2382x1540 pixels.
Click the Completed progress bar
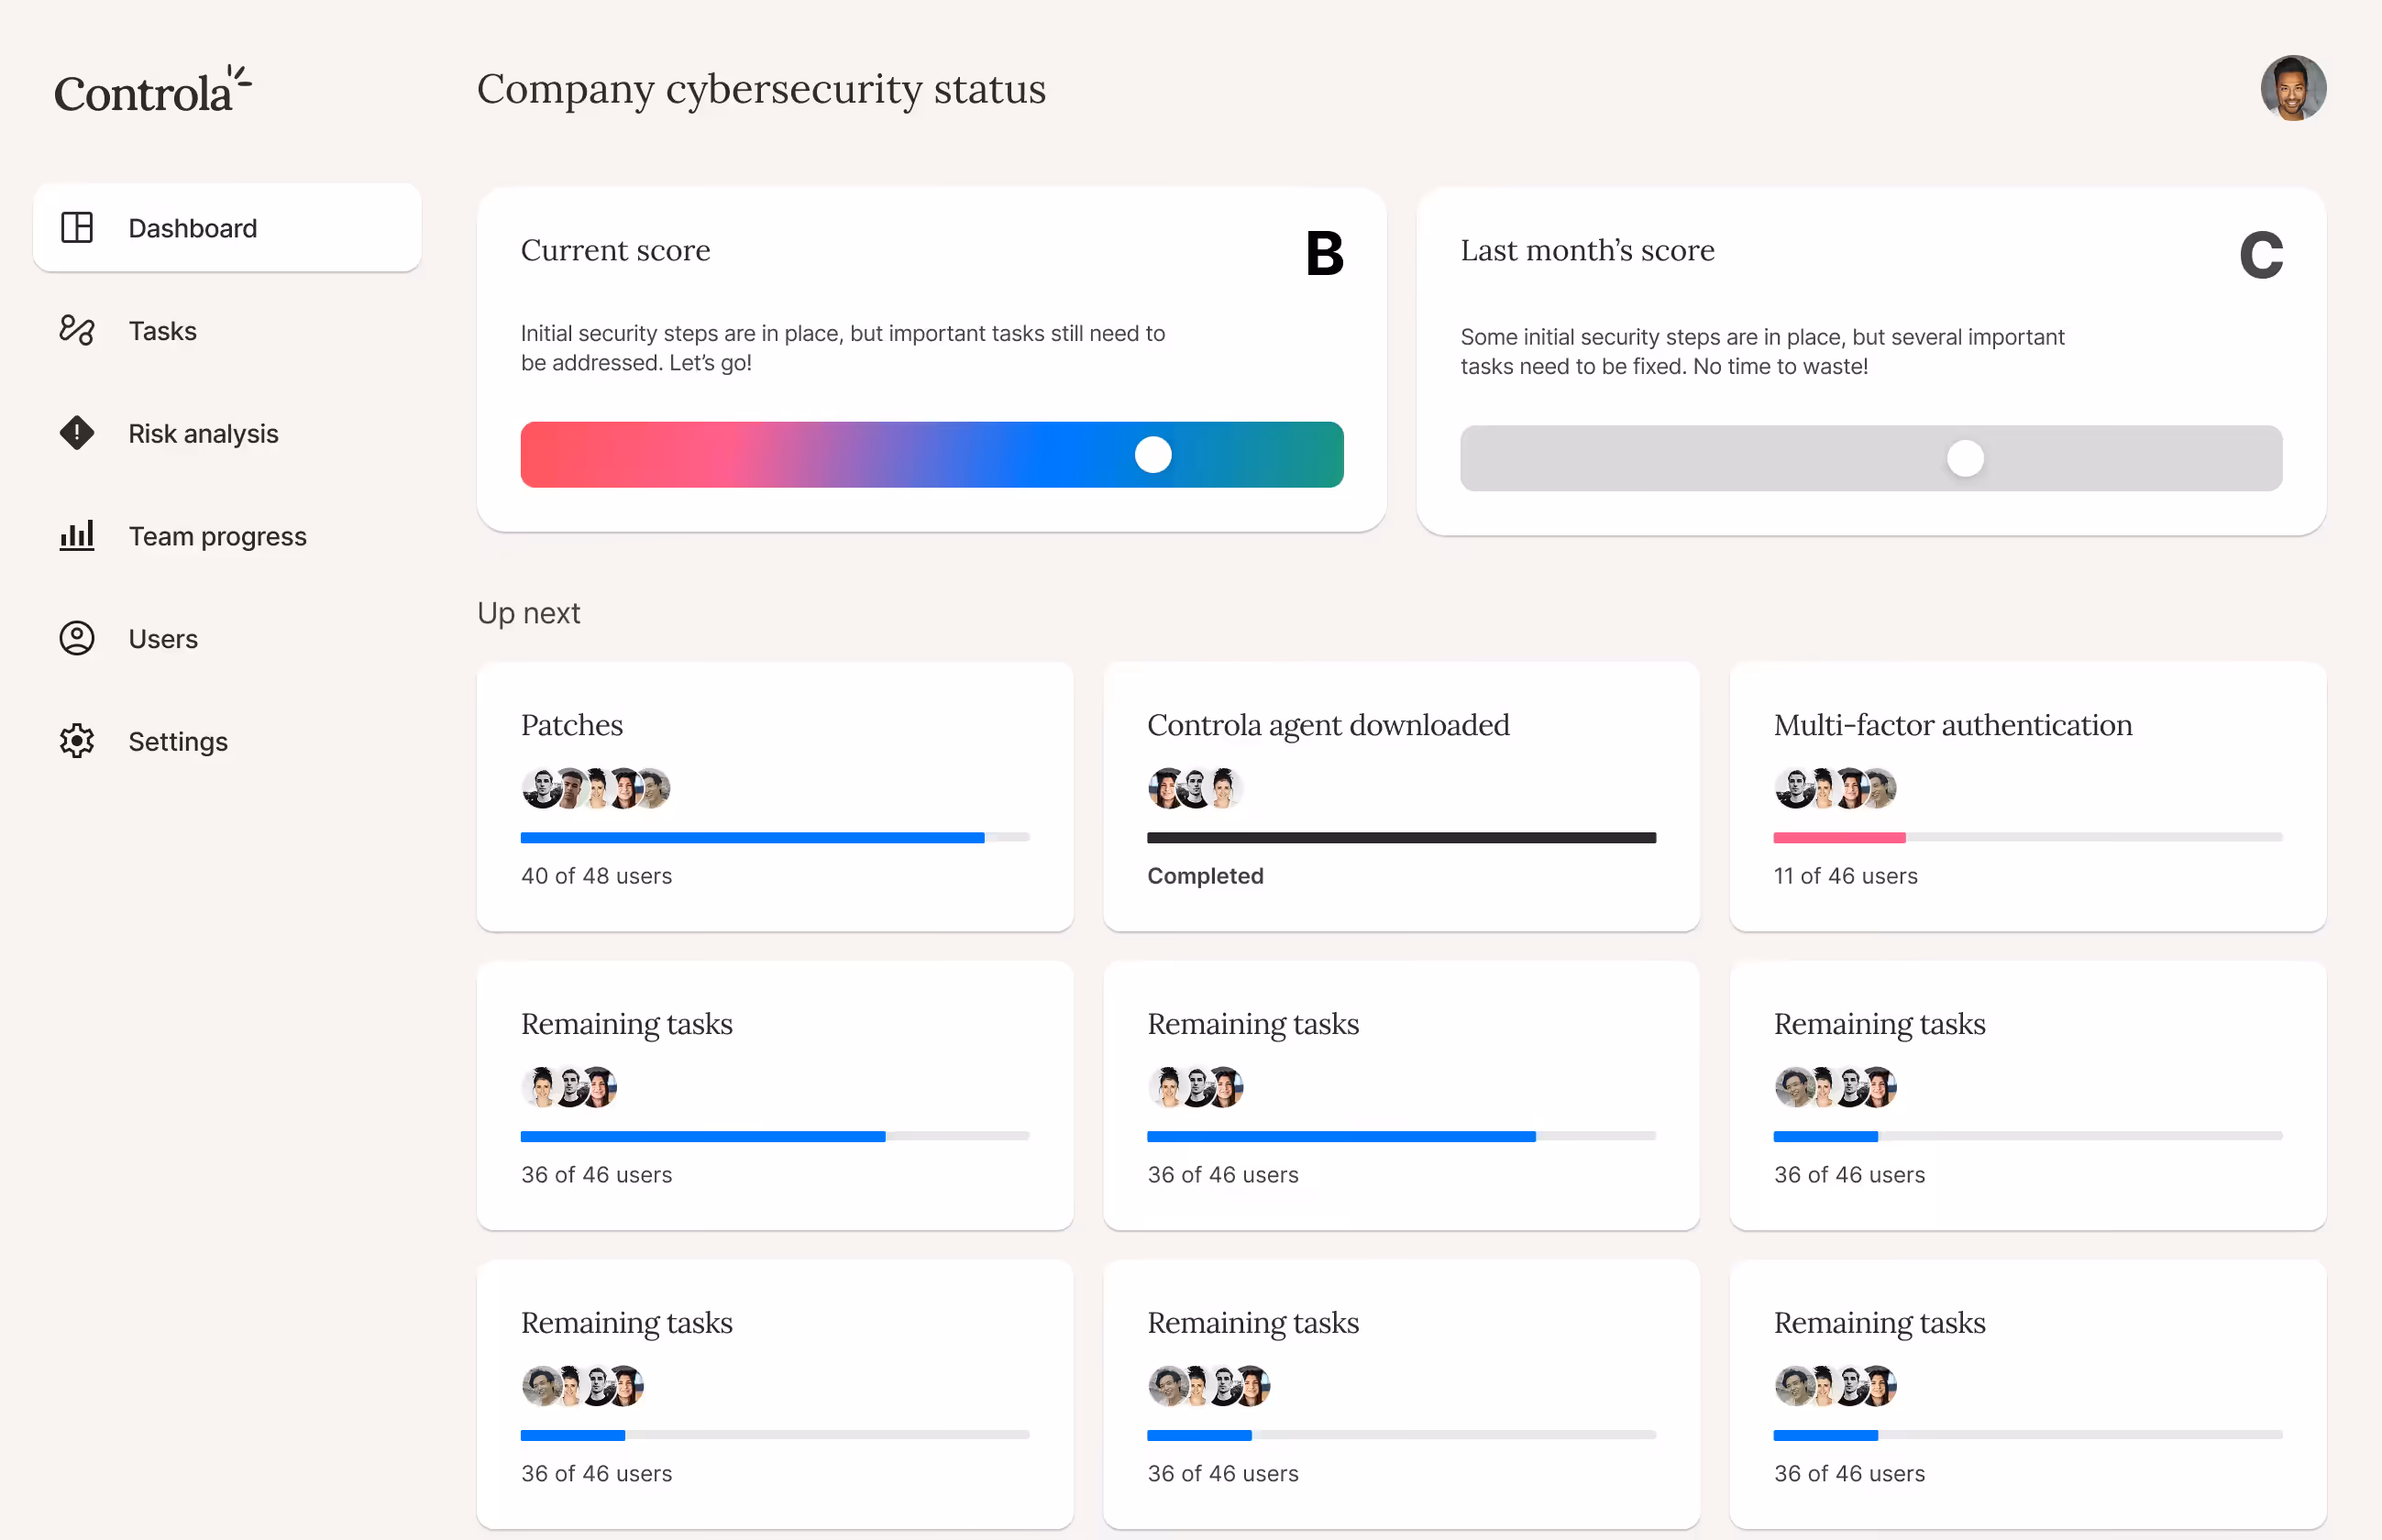1400,837
